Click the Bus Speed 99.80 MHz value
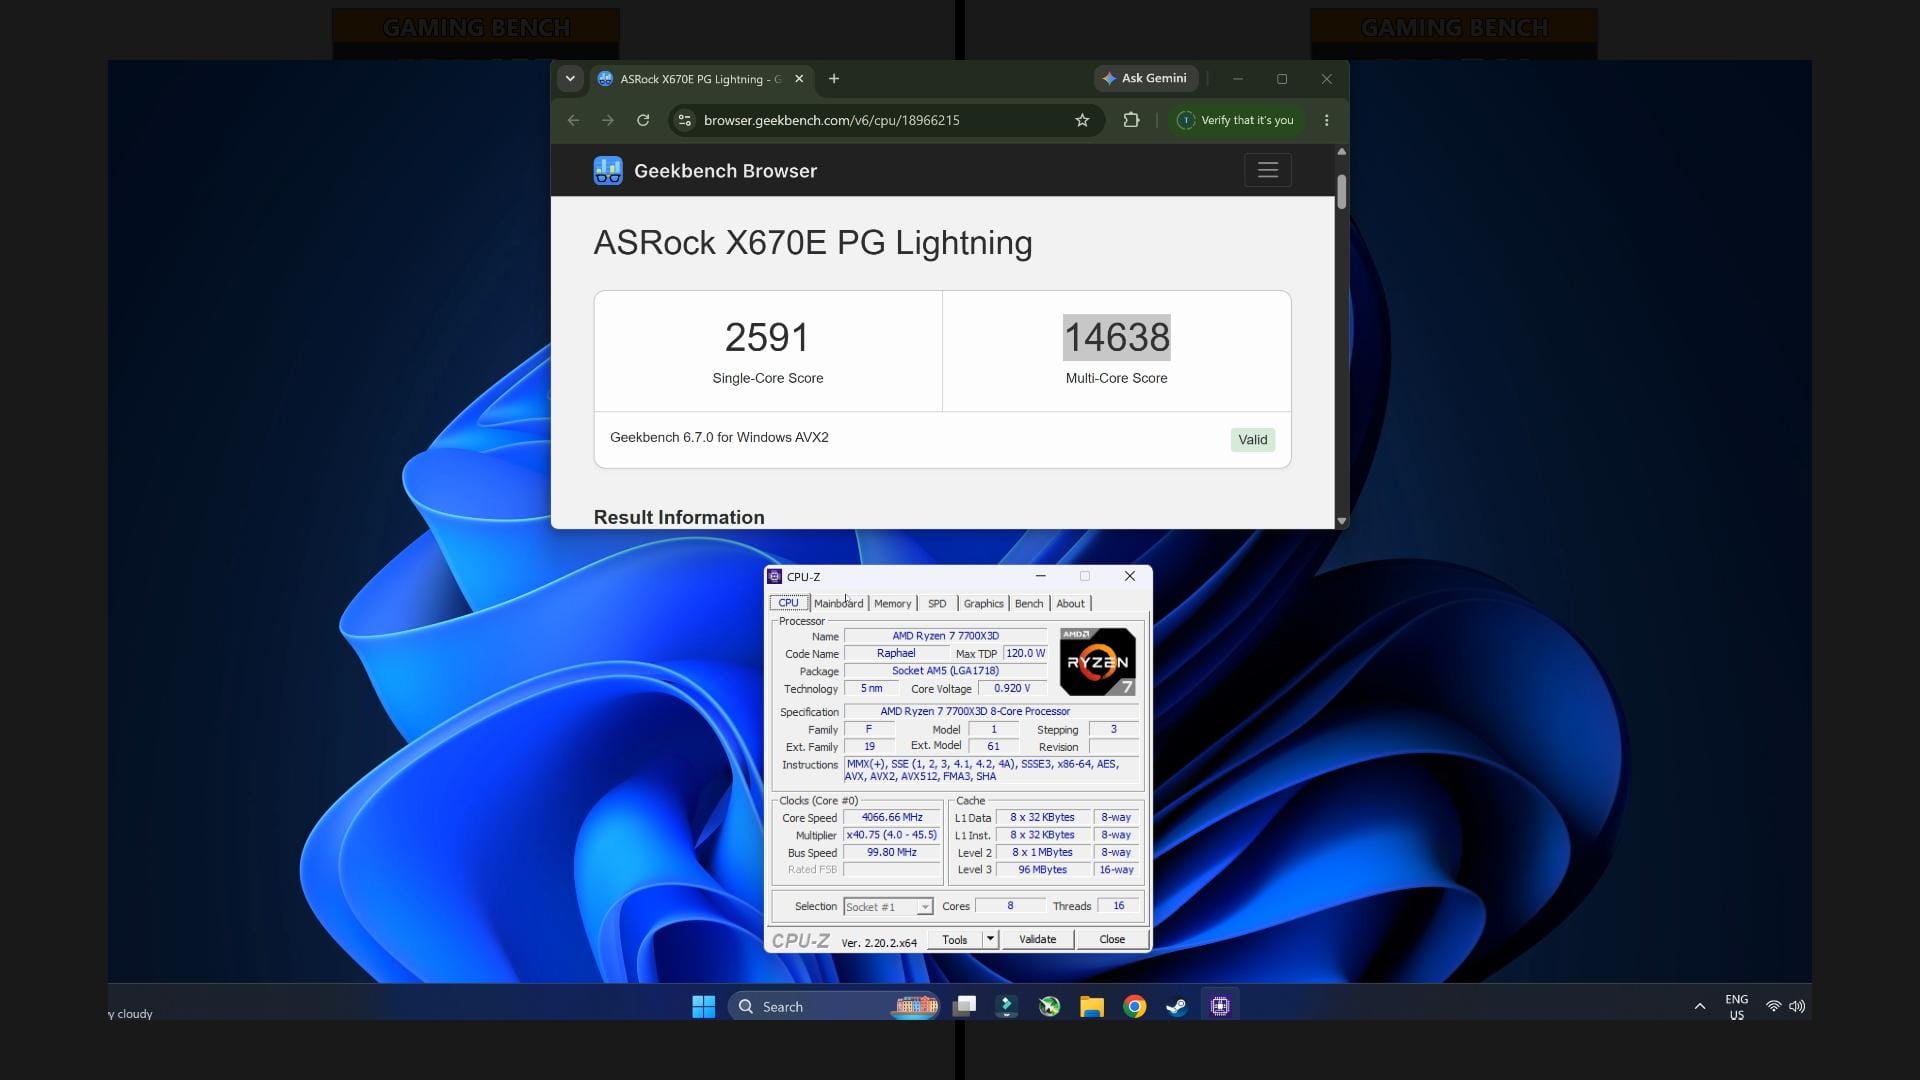The image size is (1920, 1080). pyautogui.click(x=892, y=853)
